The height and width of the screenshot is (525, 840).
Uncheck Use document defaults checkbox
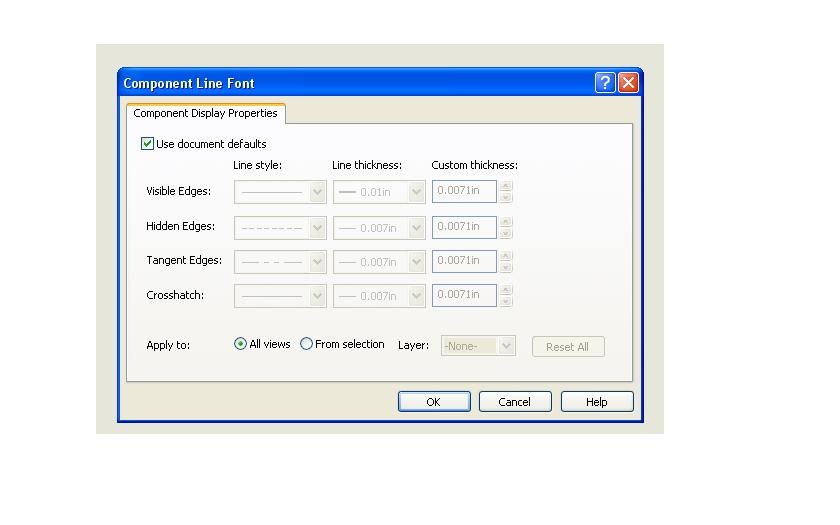click(147, 144)
